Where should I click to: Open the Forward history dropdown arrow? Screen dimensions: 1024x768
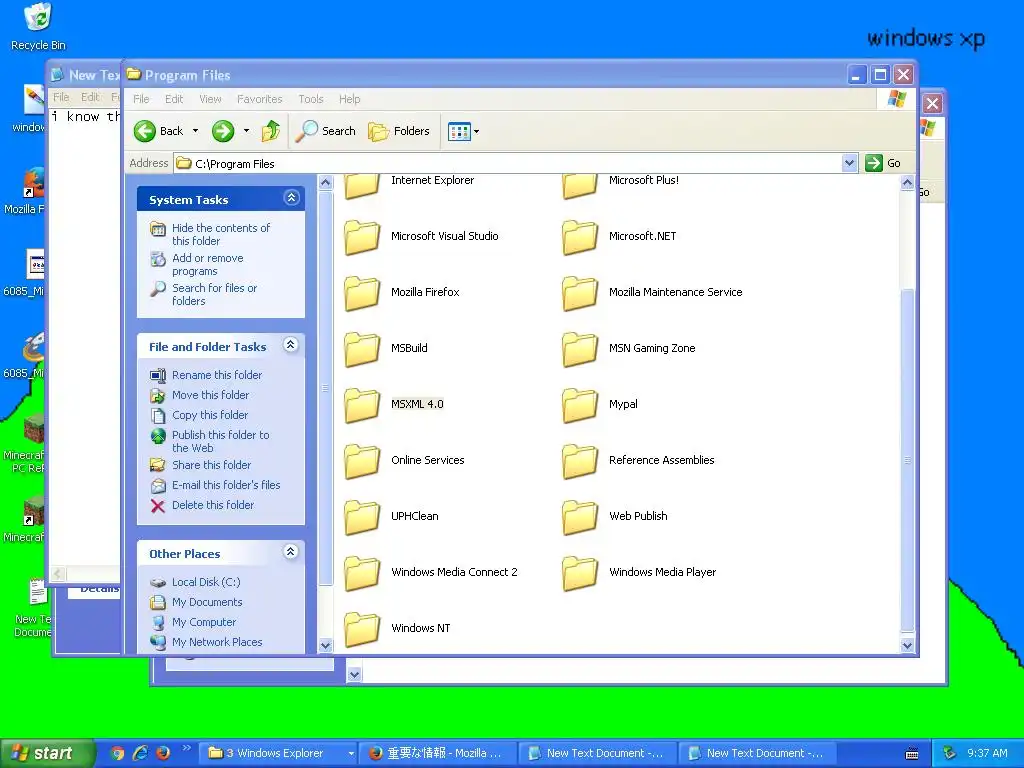coord(246,131)
